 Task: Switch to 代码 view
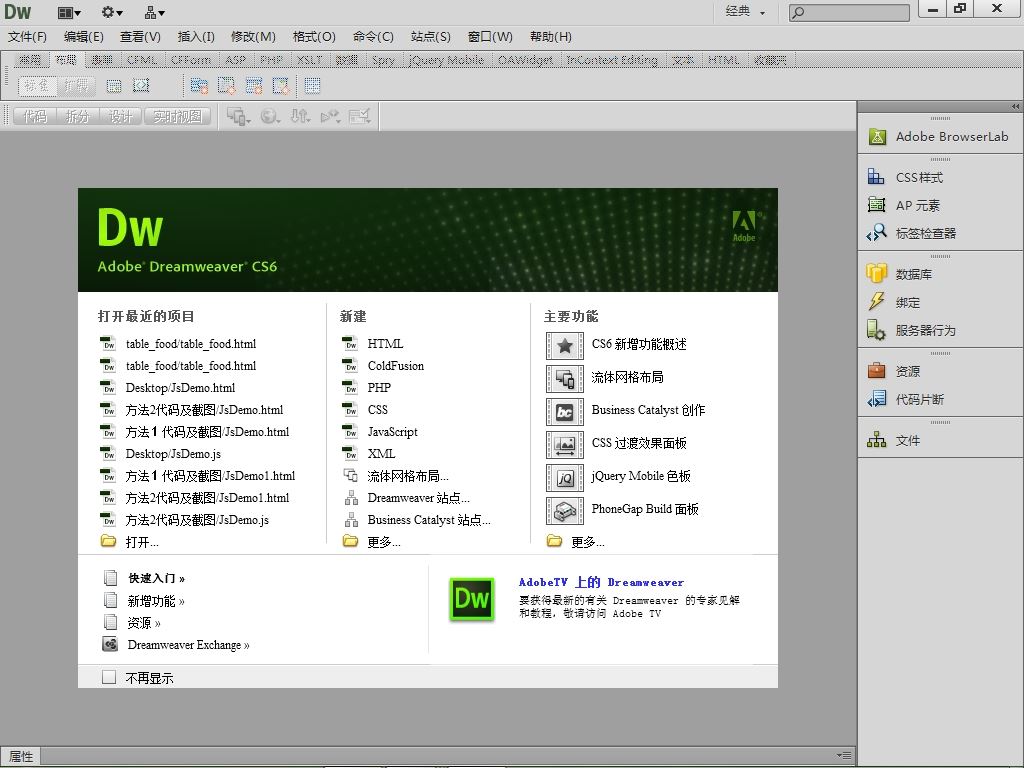35,116
